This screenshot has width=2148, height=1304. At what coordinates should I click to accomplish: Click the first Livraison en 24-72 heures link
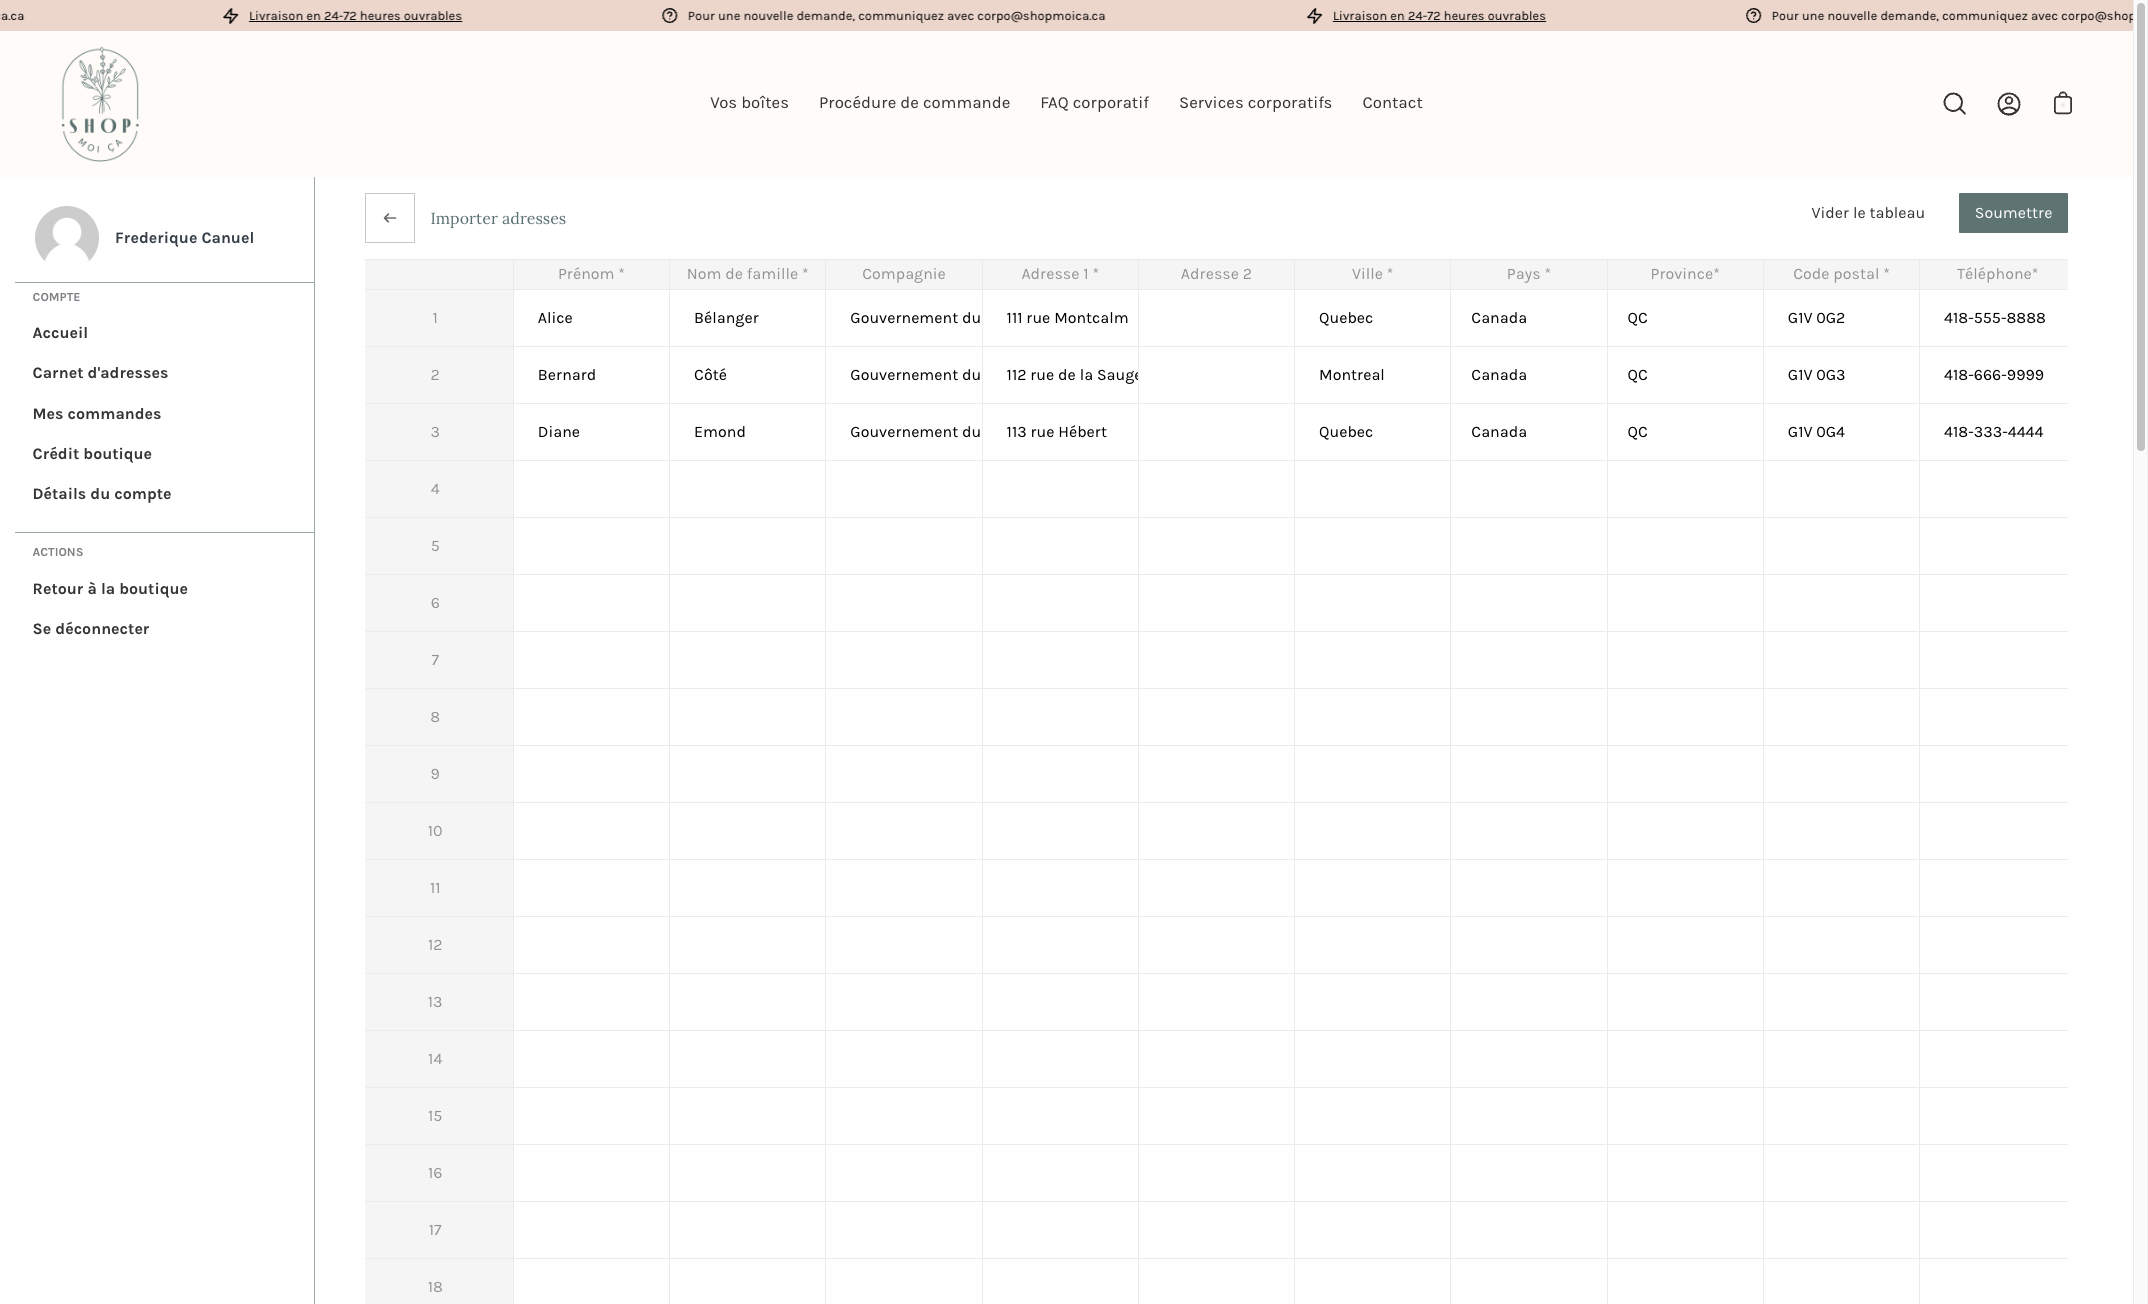coord(355,16)
